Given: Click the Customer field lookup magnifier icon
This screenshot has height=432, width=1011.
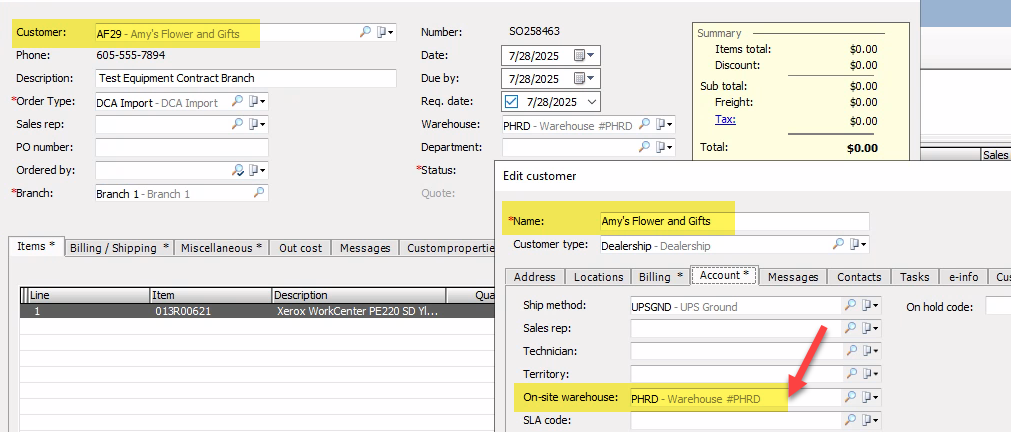Looking at the screenshot, I should [366, 32].
